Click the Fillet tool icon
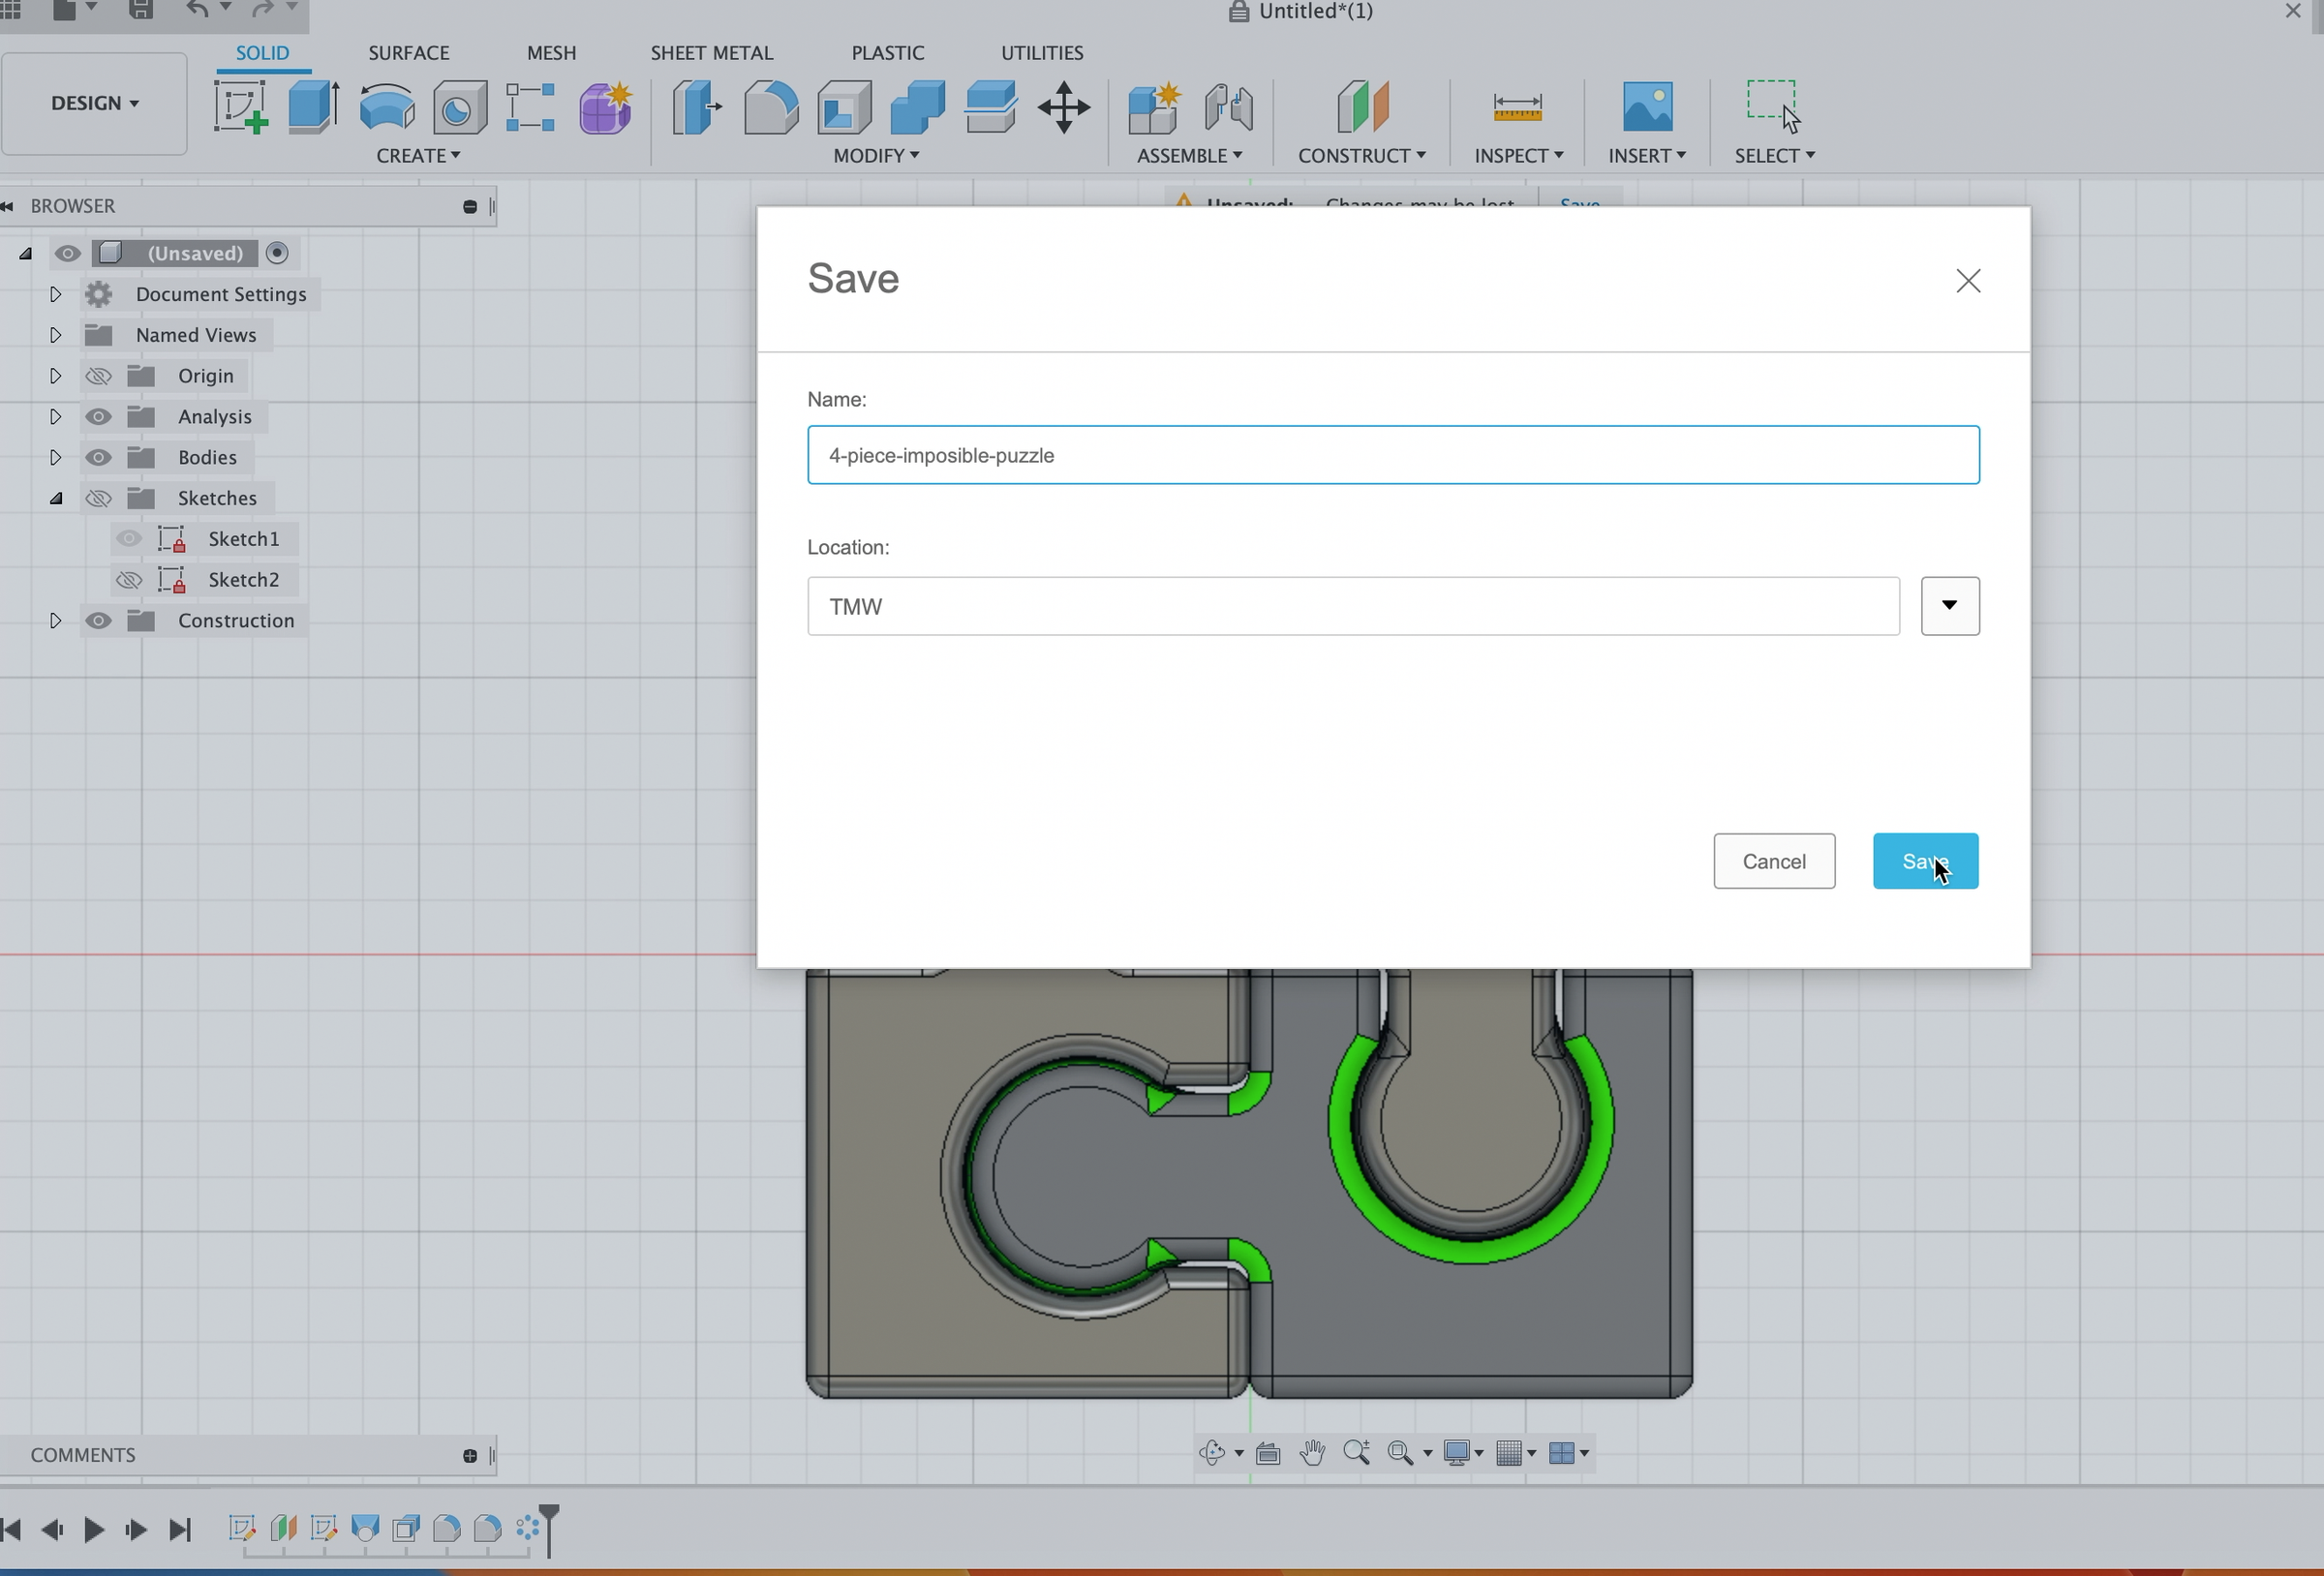This screenshot has height=1576, width=2324. 770,107
